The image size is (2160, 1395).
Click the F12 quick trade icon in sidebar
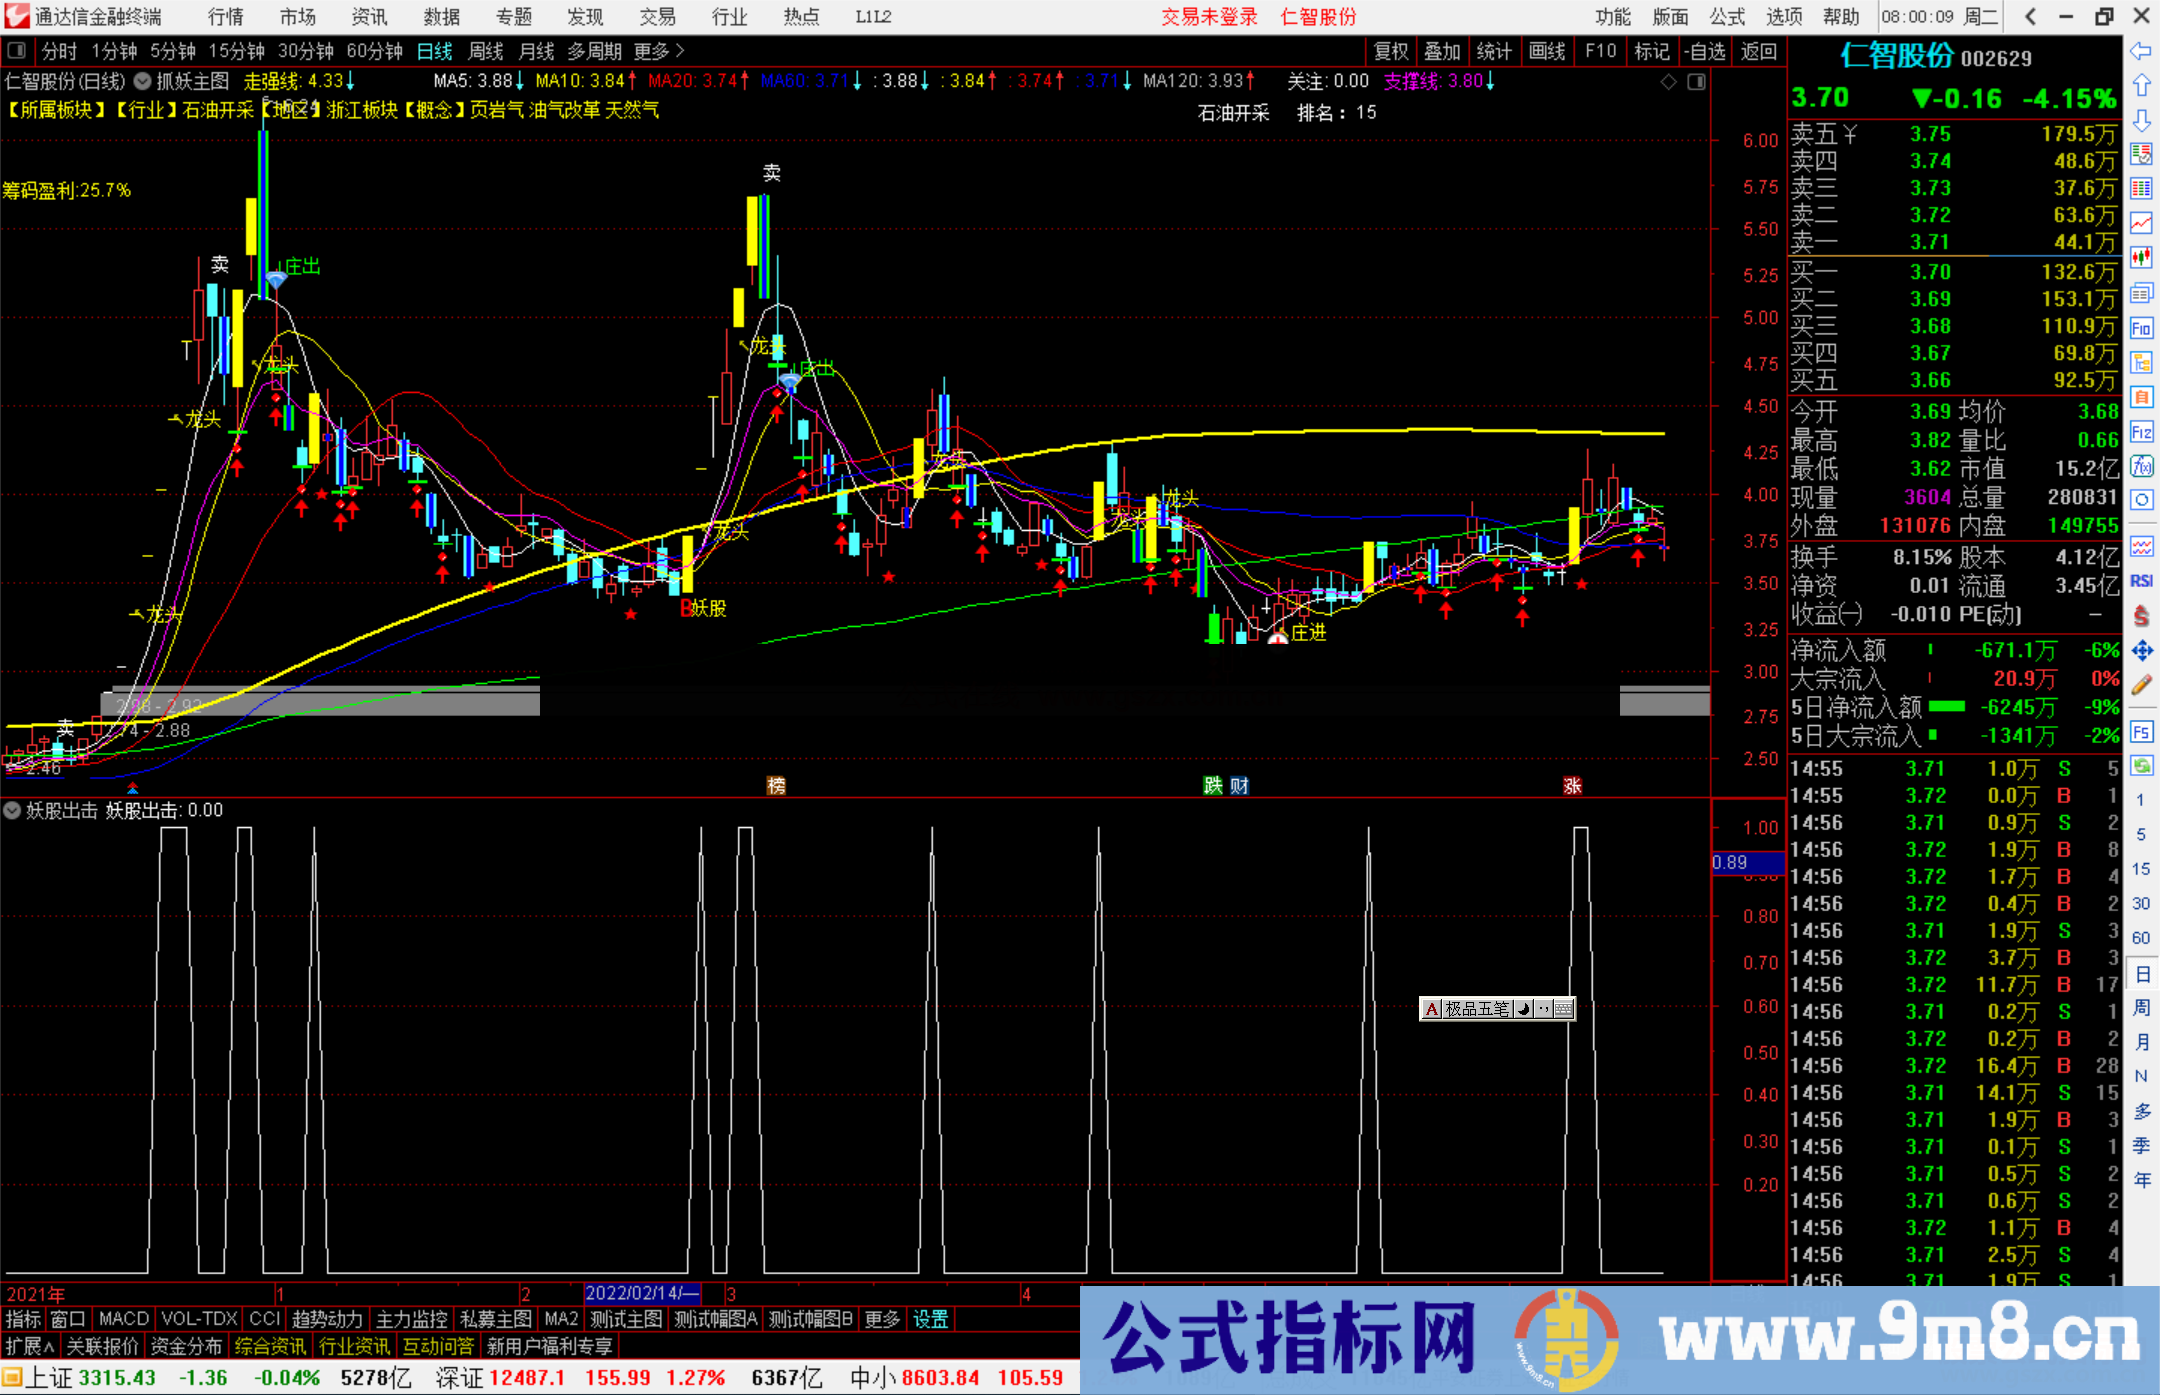(2142, 429)
